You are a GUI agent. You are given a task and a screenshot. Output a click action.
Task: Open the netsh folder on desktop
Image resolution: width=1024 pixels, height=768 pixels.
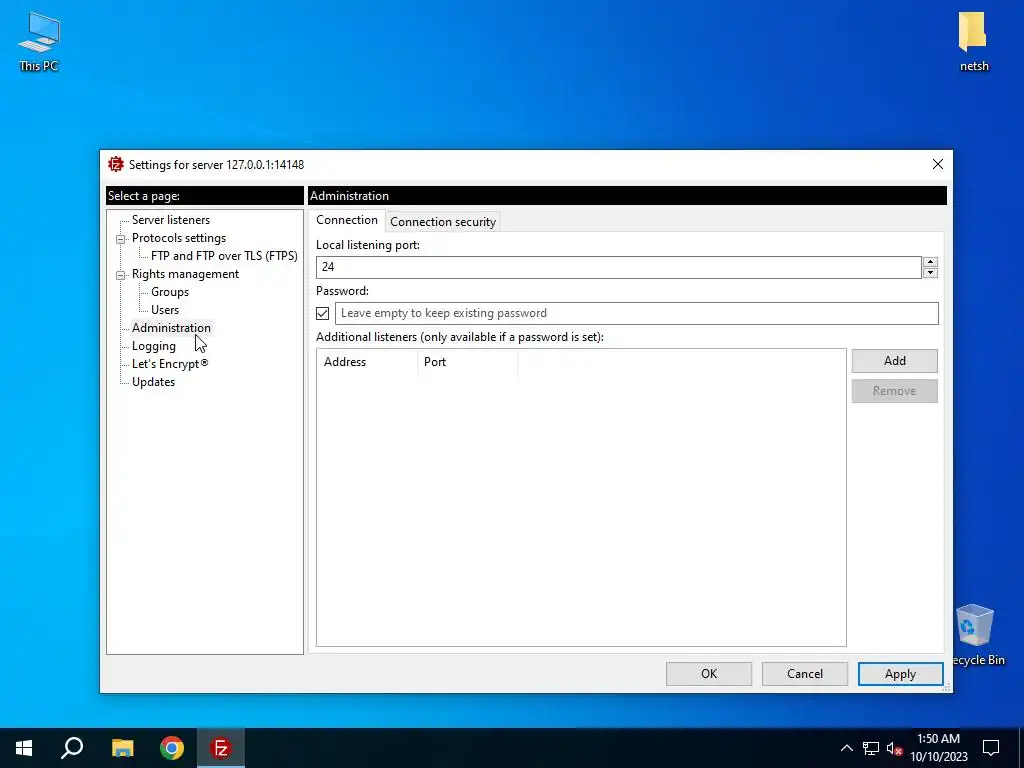[x=973, y=41]
